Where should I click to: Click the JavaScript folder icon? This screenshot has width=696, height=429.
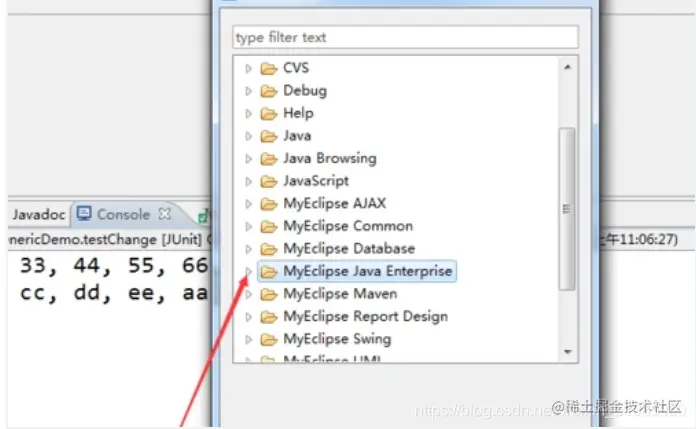[269, 181]
